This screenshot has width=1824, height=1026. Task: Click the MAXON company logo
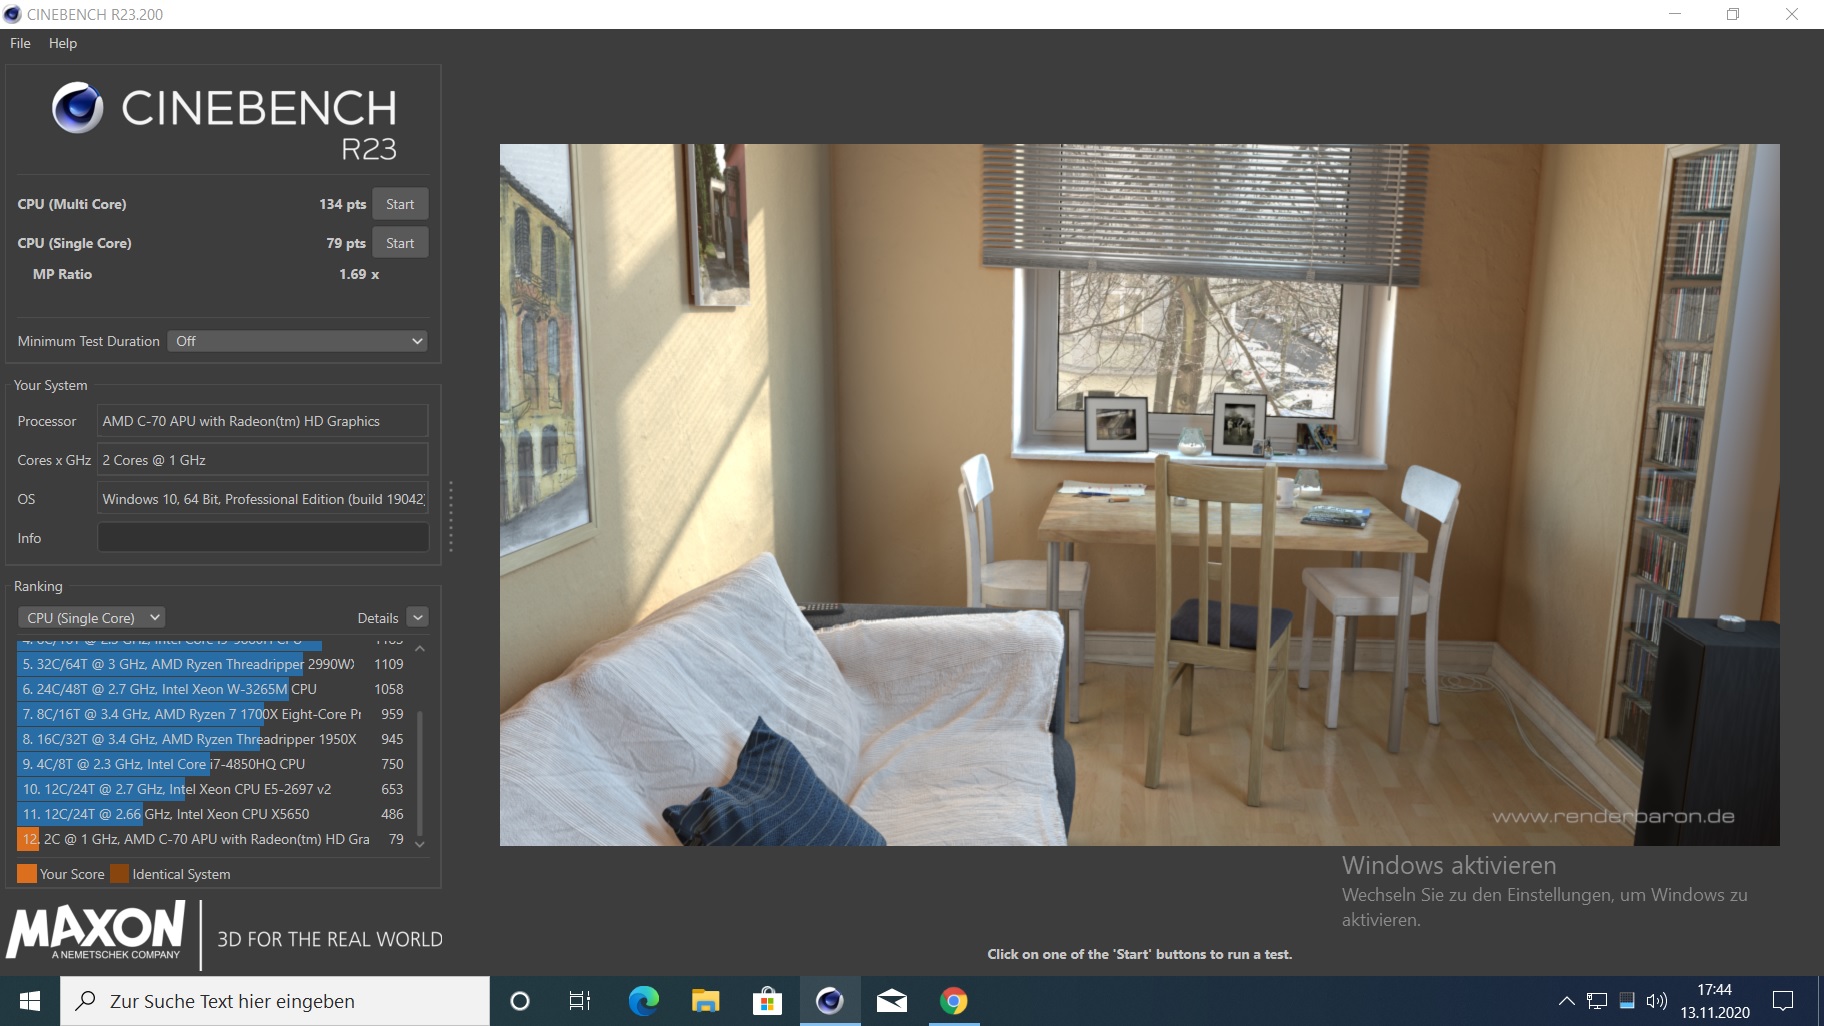coord(96,931)
